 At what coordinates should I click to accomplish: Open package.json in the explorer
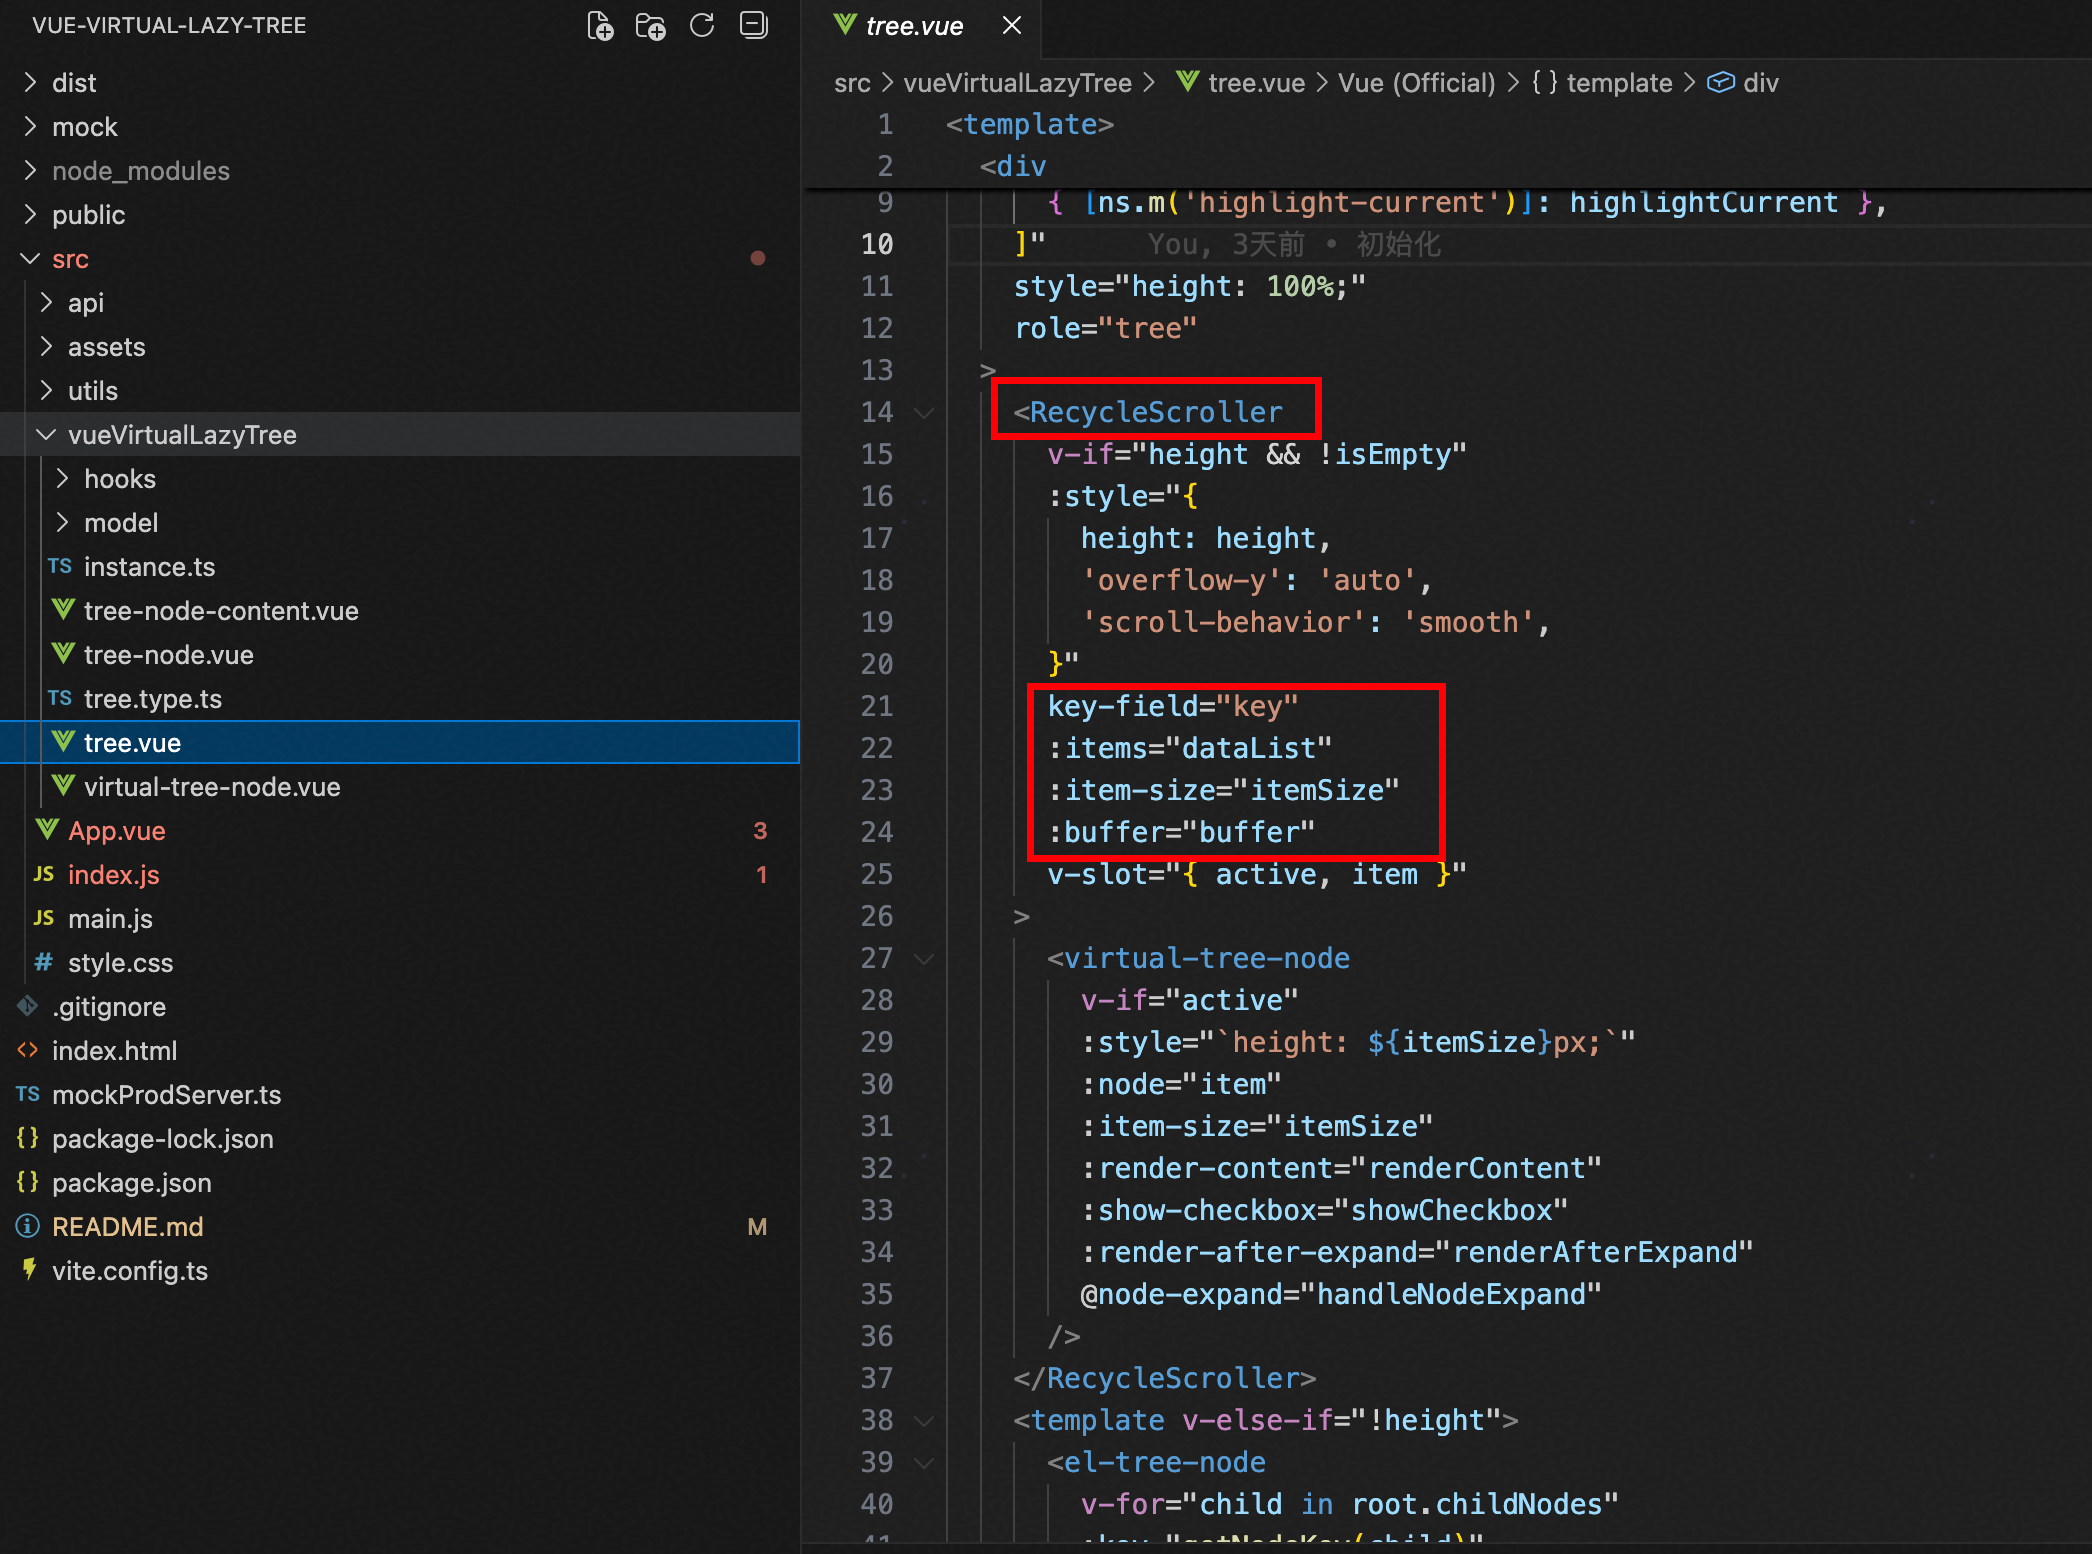132,1182
